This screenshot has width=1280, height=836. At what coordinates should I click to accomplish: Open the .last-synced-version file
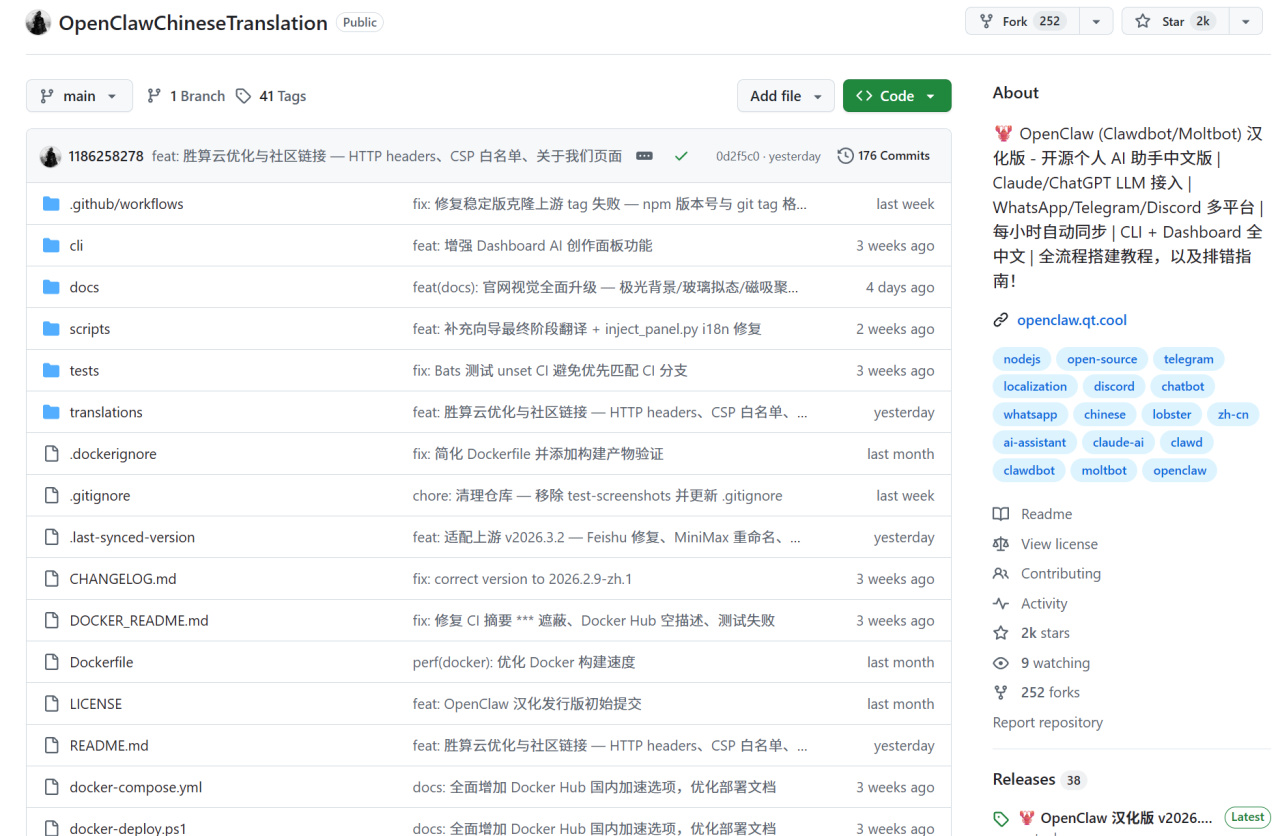(132, 537)
